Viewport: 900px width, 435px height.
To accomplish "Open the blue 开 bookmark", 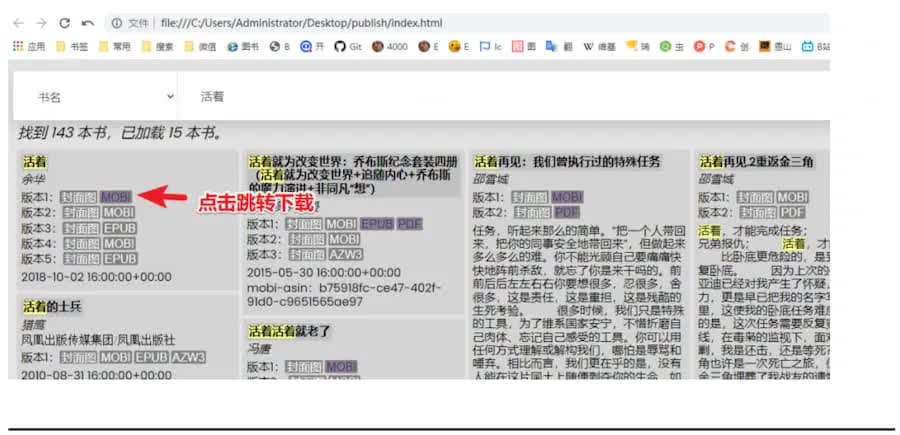I will point(312,46).
